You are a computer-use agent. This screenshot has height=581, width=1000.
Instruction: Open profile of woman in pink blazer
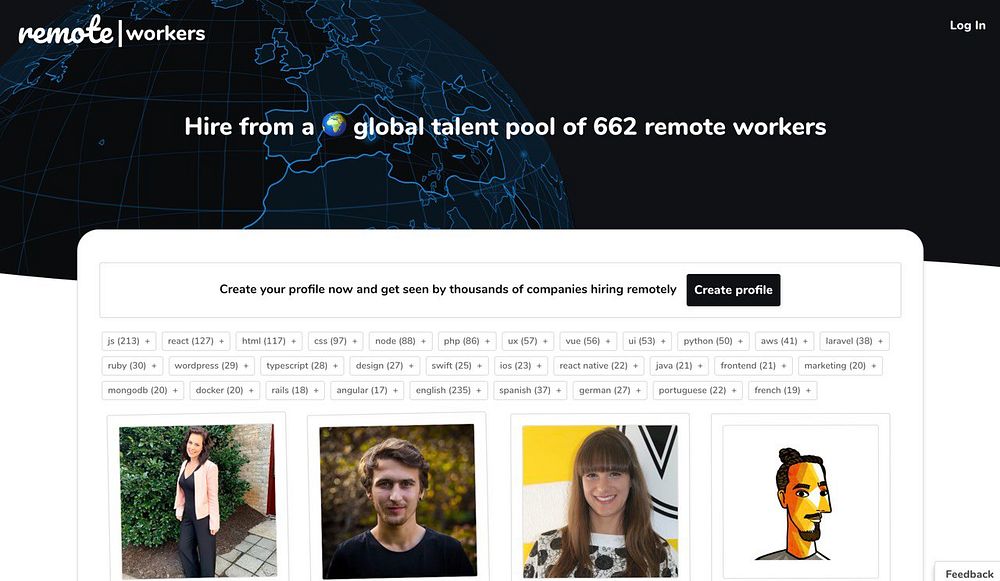pyautogui.click(x=198, y=501)
